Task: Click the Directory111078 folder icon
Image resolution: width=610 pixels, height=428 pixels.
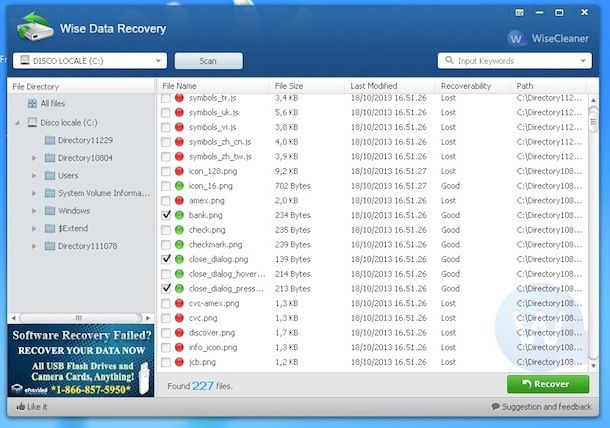Action: coord(50,246)
